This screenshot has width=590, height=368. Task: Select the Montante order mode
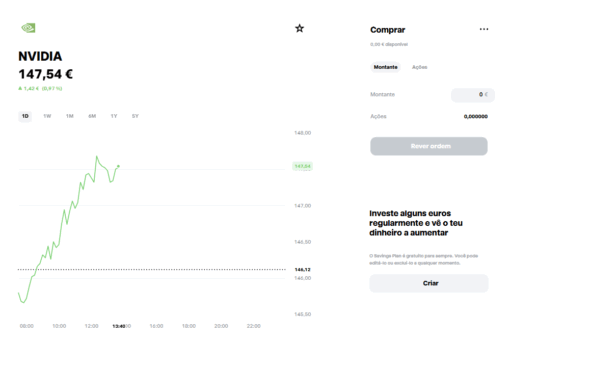point(385,67)
